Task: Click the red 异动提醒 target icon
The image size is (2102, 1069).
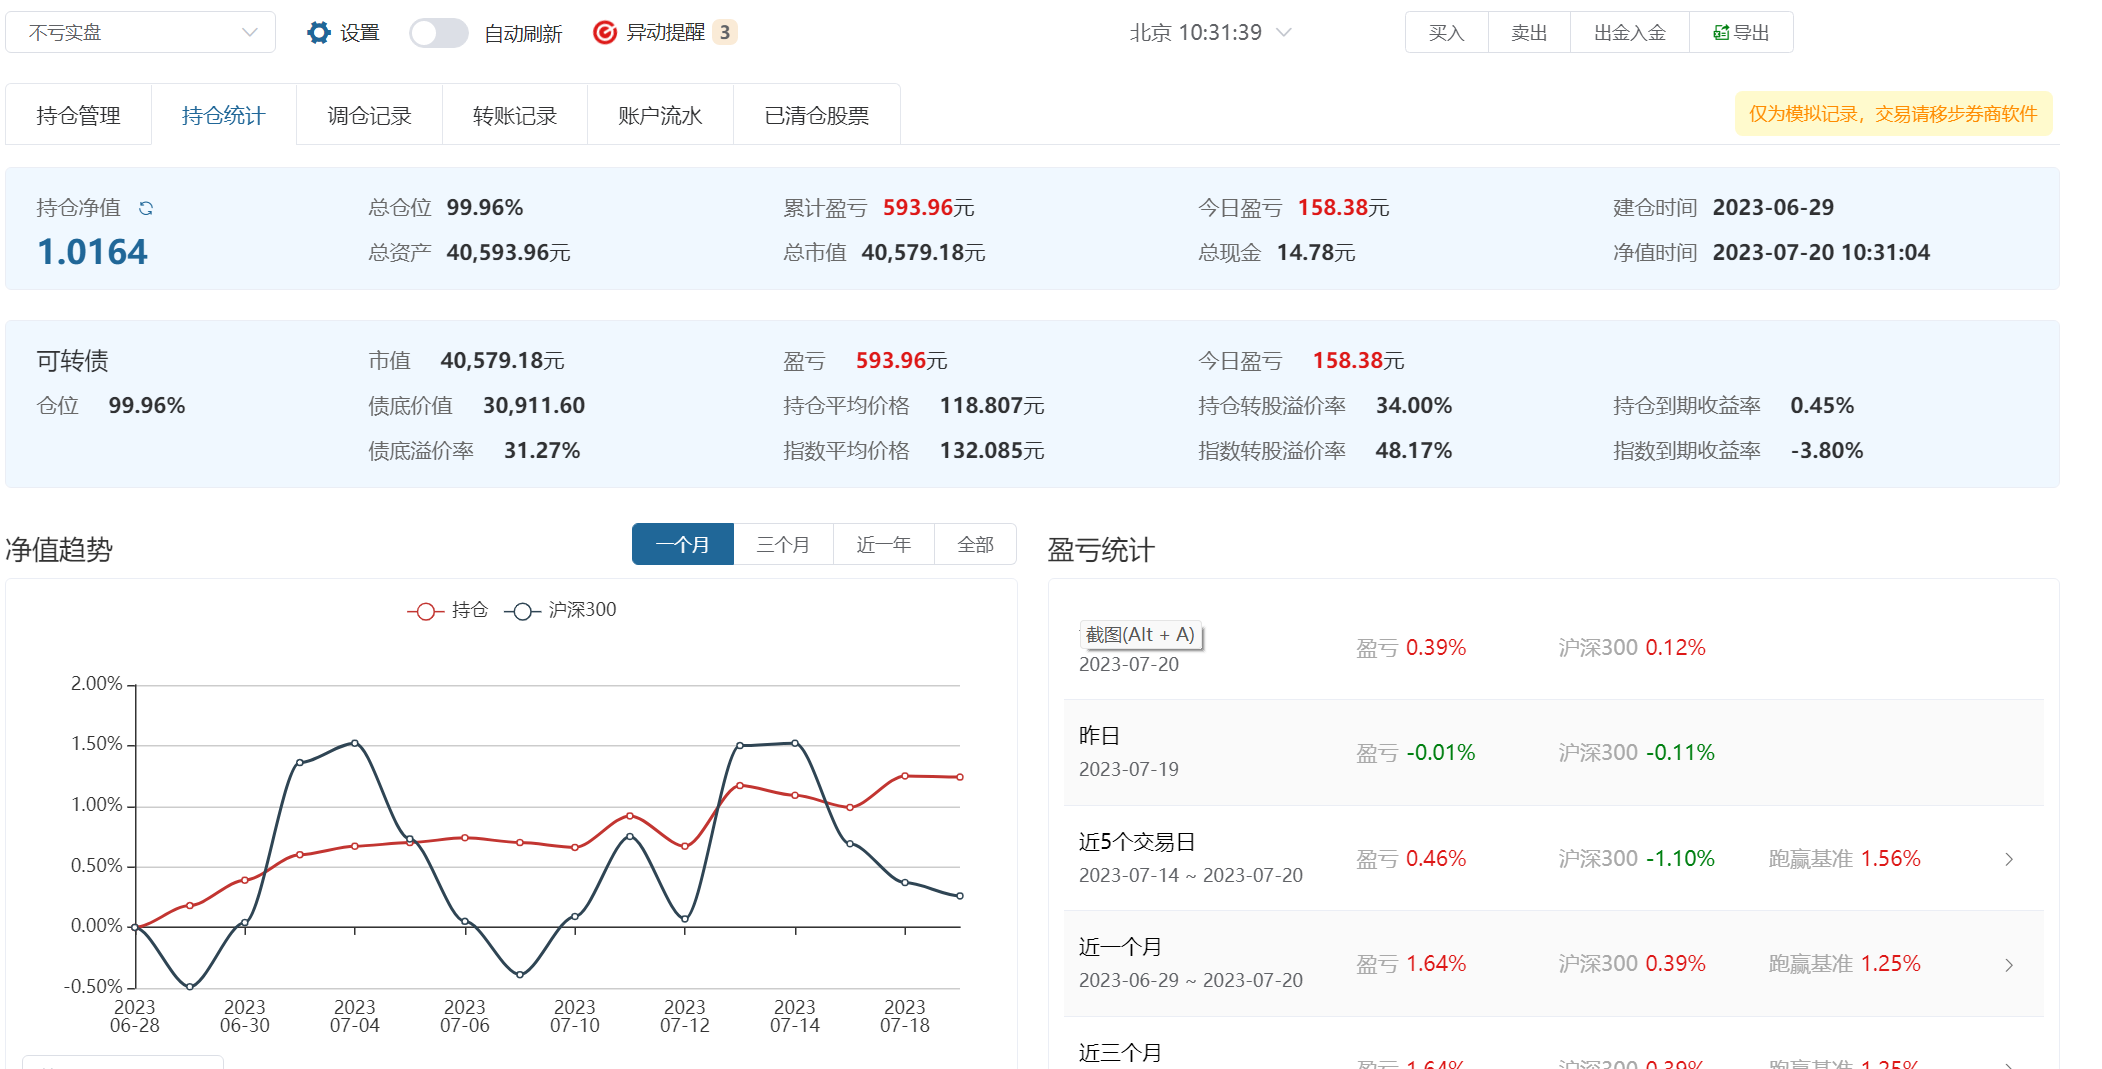Action: coord(604,33)
